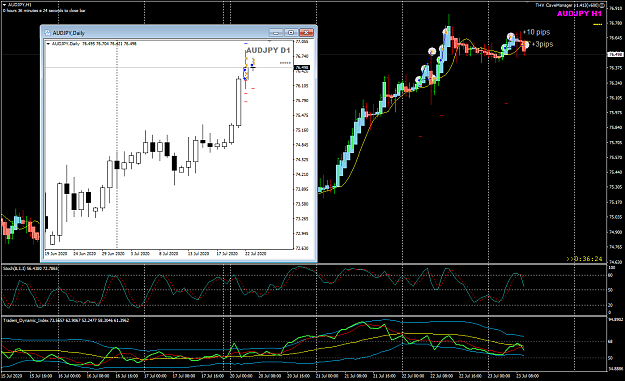Click the 19 Jun 2020 date label

click(x=56, y=253)
